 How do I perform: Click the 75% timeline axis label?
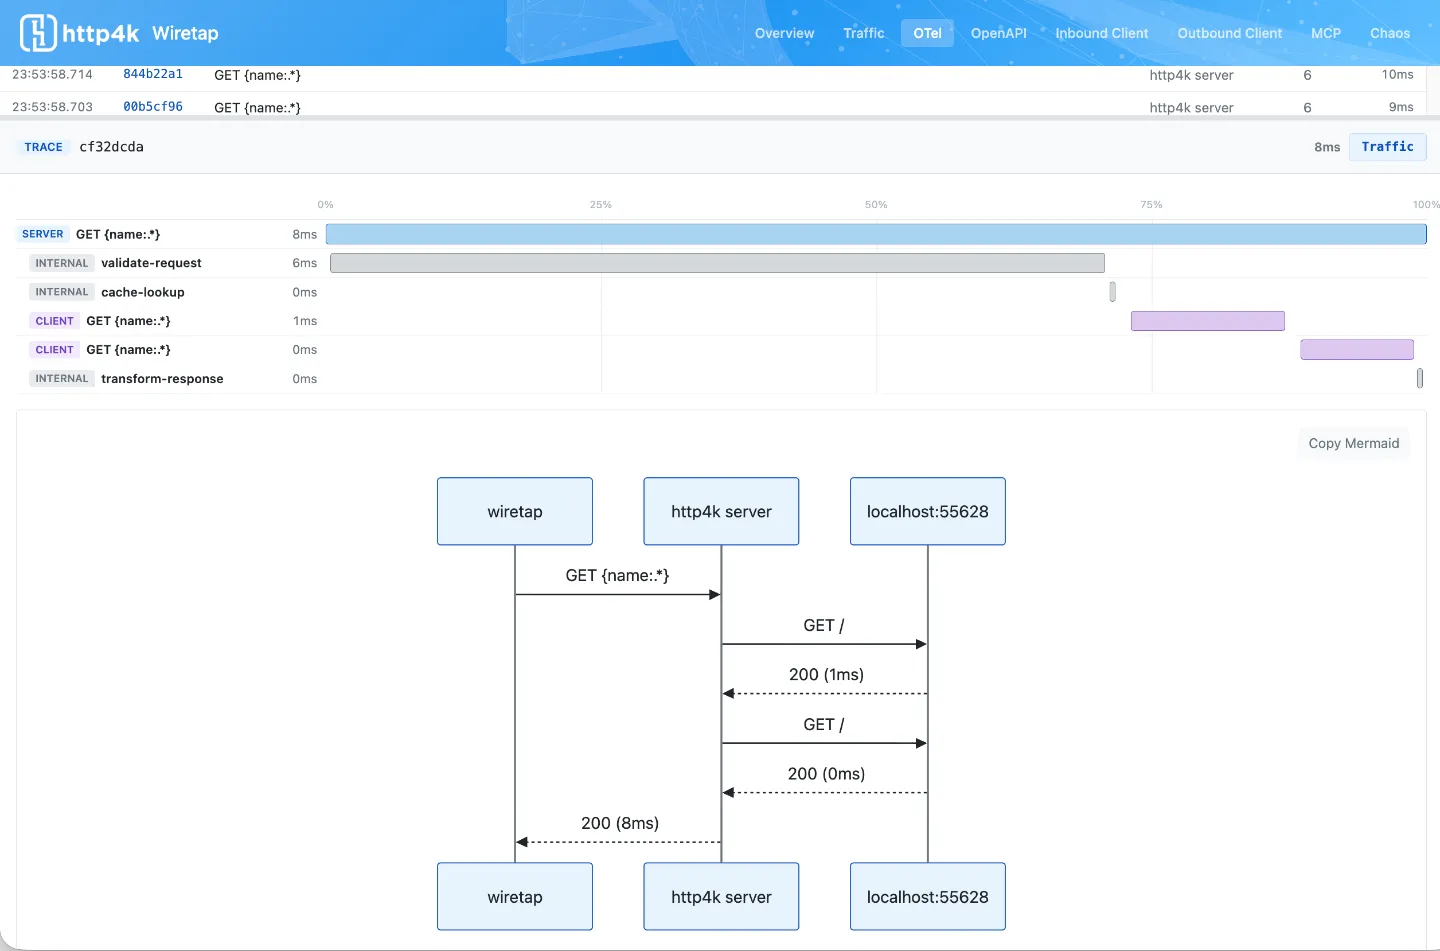[1151, 204]
